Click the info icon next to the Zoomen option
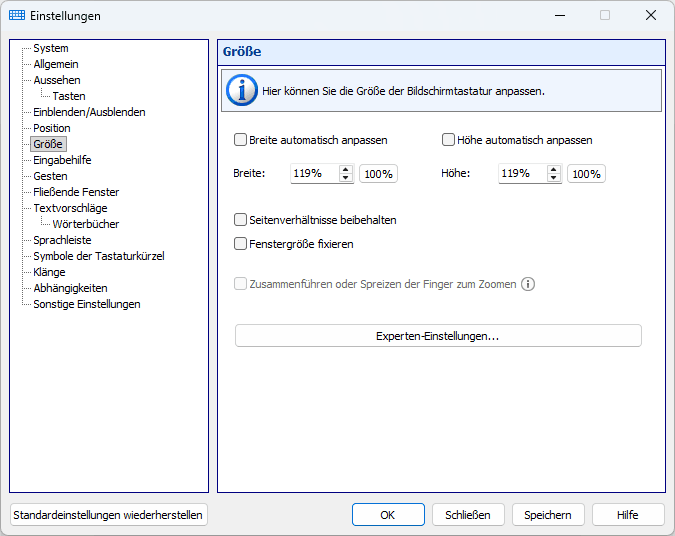 point(528,284)
